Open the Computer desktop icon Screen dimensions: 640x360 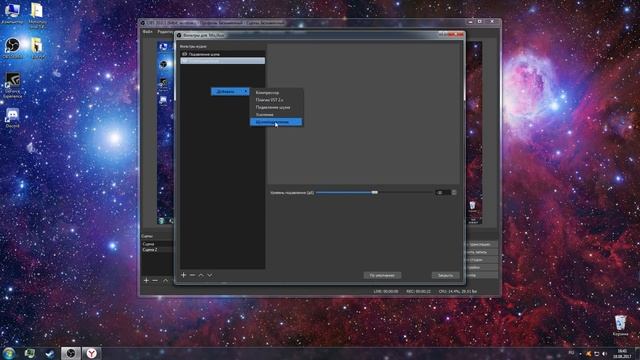(12, 13)
